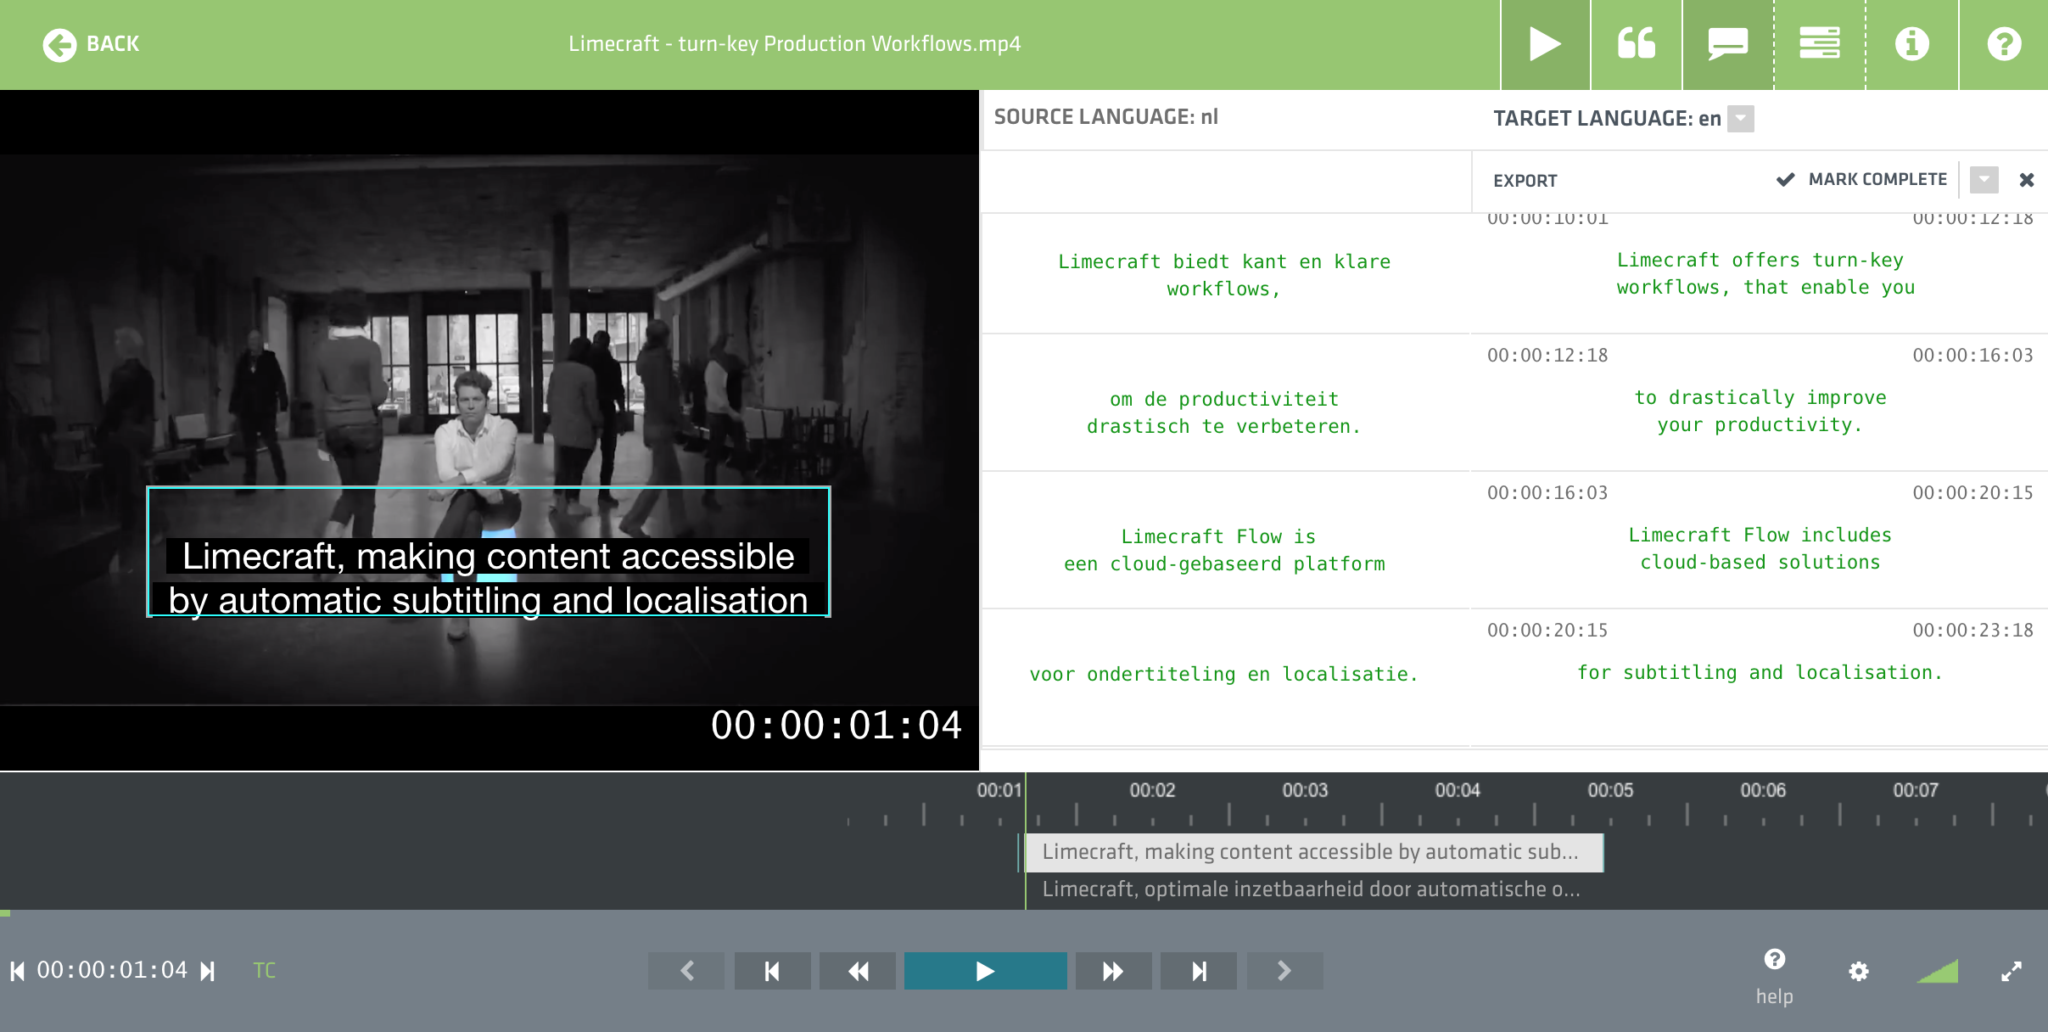Select the subtitles speech-bubble panel icon

(1728, 44)
